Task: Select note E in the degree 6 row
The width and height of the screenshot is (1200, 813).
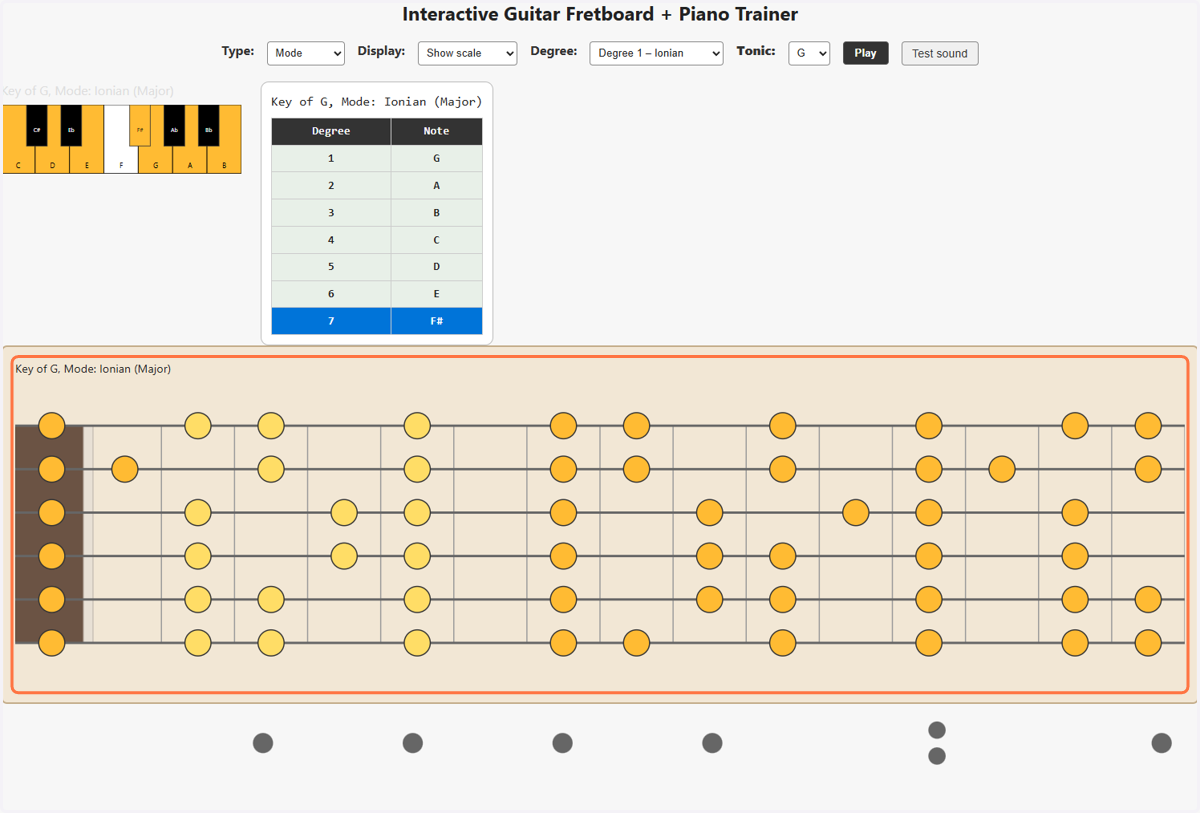Action: click(x=437, y=294)
